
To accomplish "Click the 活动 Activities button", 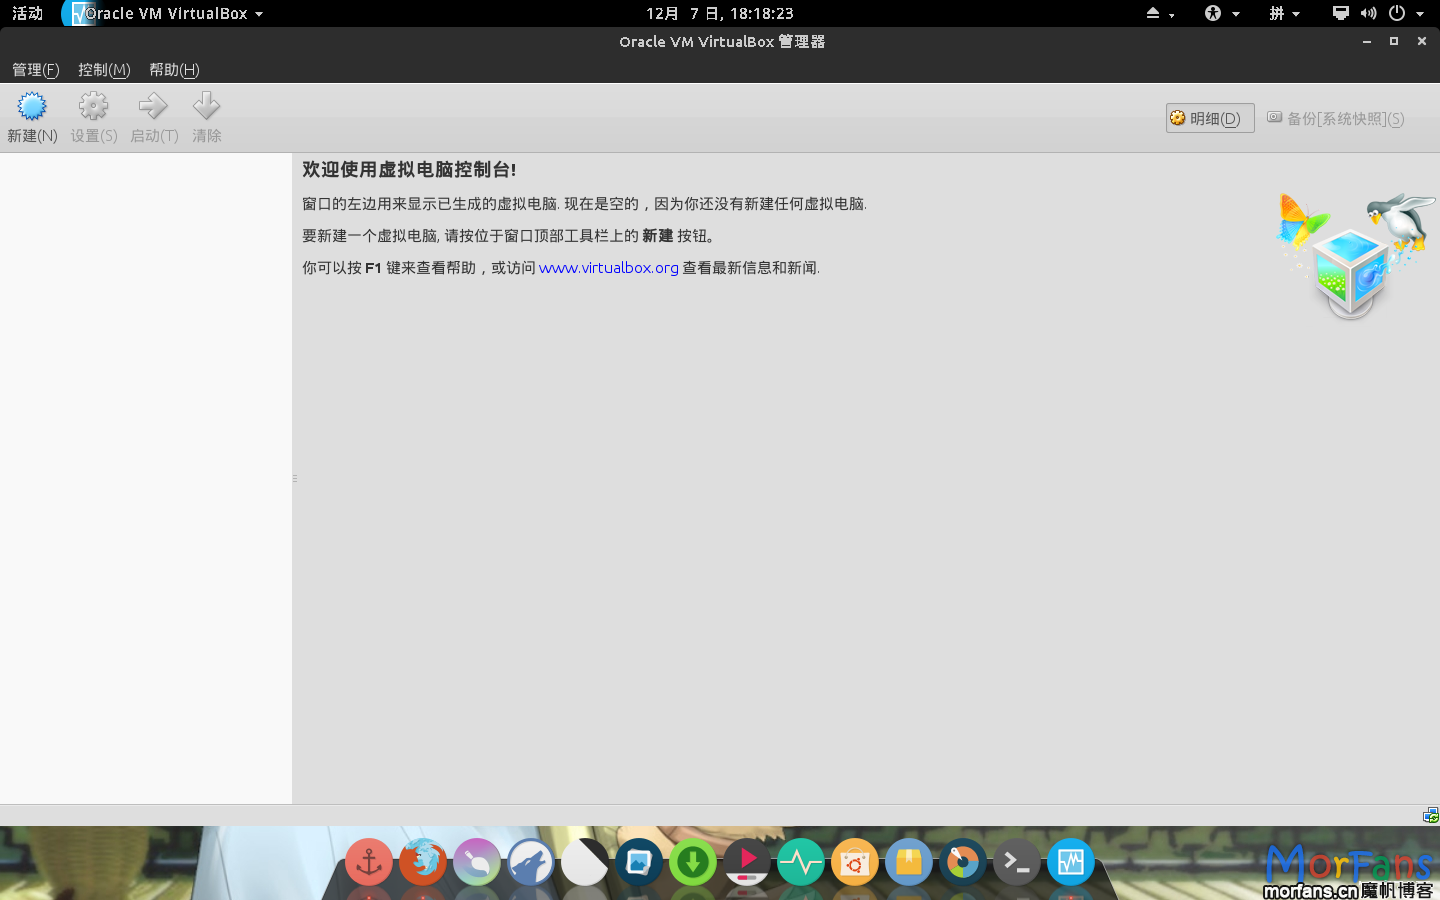I will click(27, 13).
